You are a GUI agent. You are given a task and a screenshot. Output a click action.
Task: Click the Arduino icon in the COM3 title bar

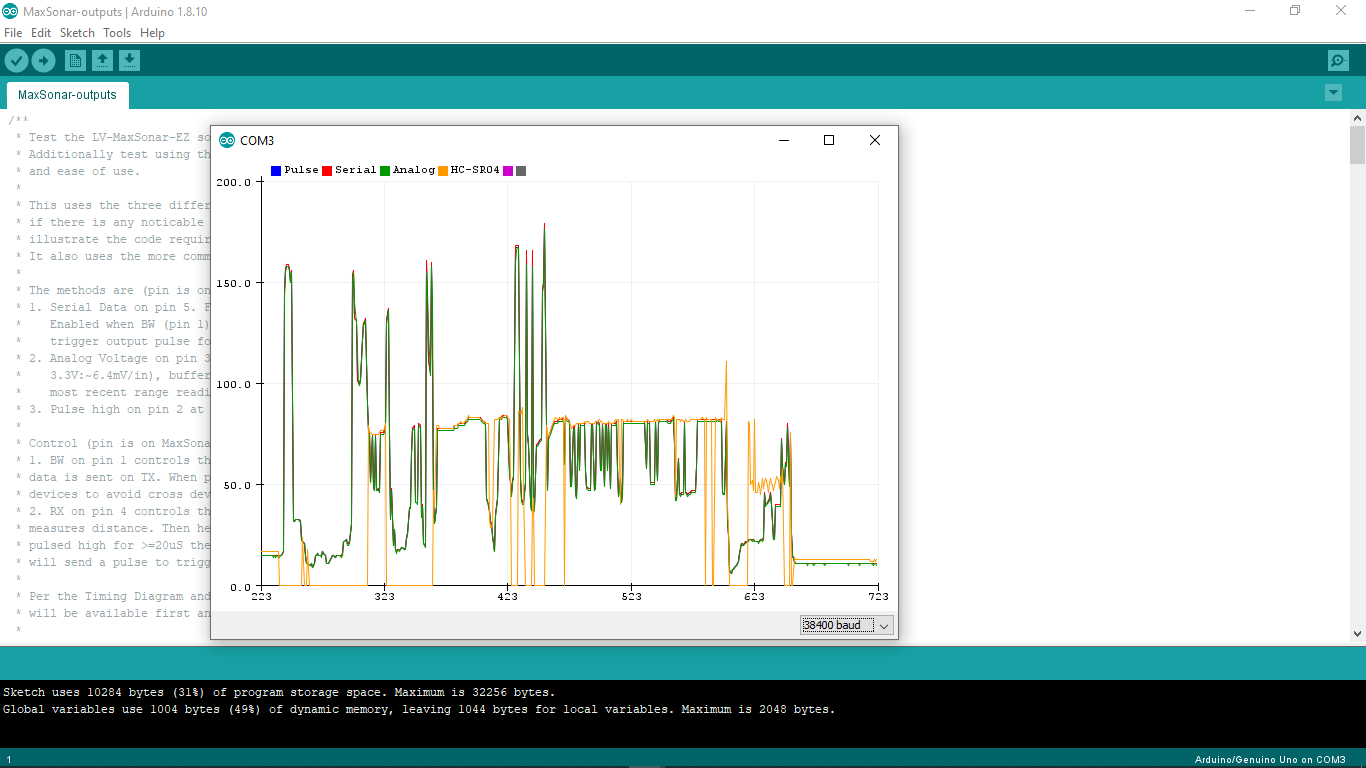click(227, 140)
